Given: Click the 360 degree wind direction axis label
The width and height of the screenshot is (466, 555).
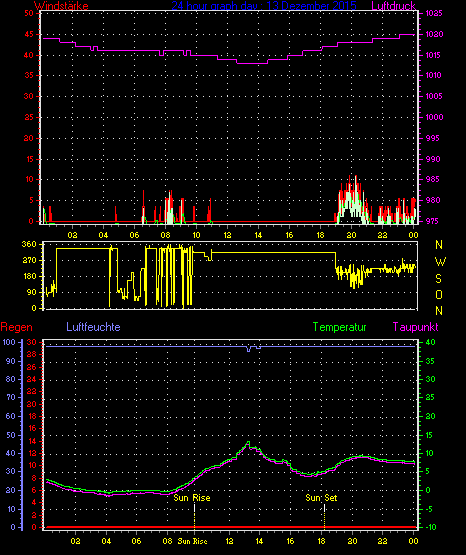Looking at the screenshot, I should tap(29, 244).
